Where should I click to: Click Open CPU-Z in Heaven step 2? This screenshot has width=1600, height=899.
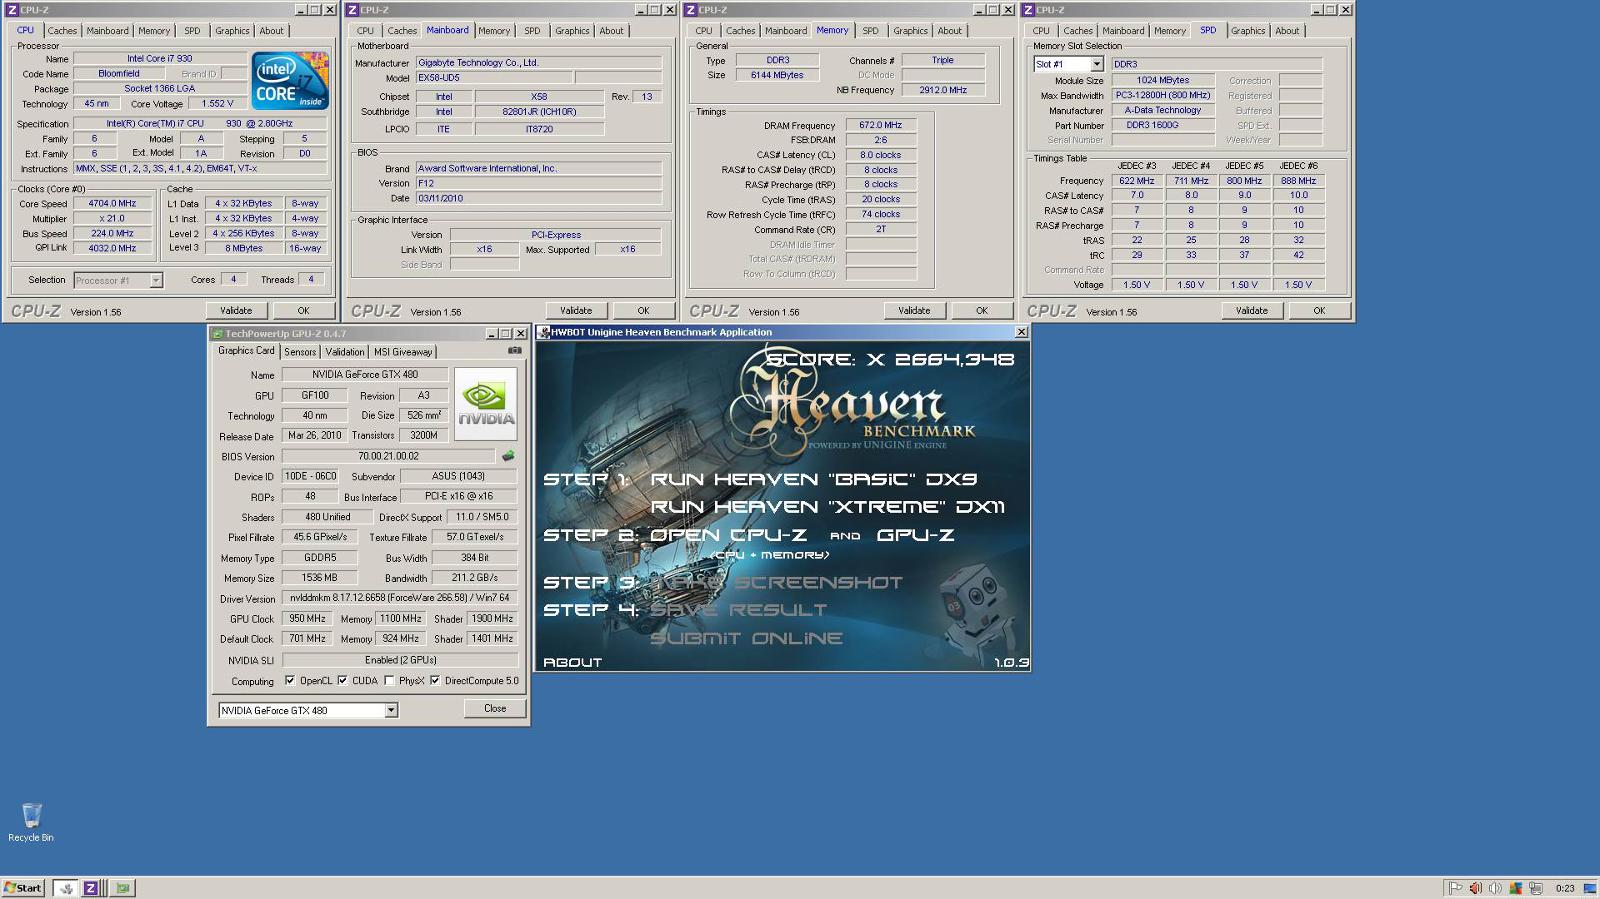(728, 535)
